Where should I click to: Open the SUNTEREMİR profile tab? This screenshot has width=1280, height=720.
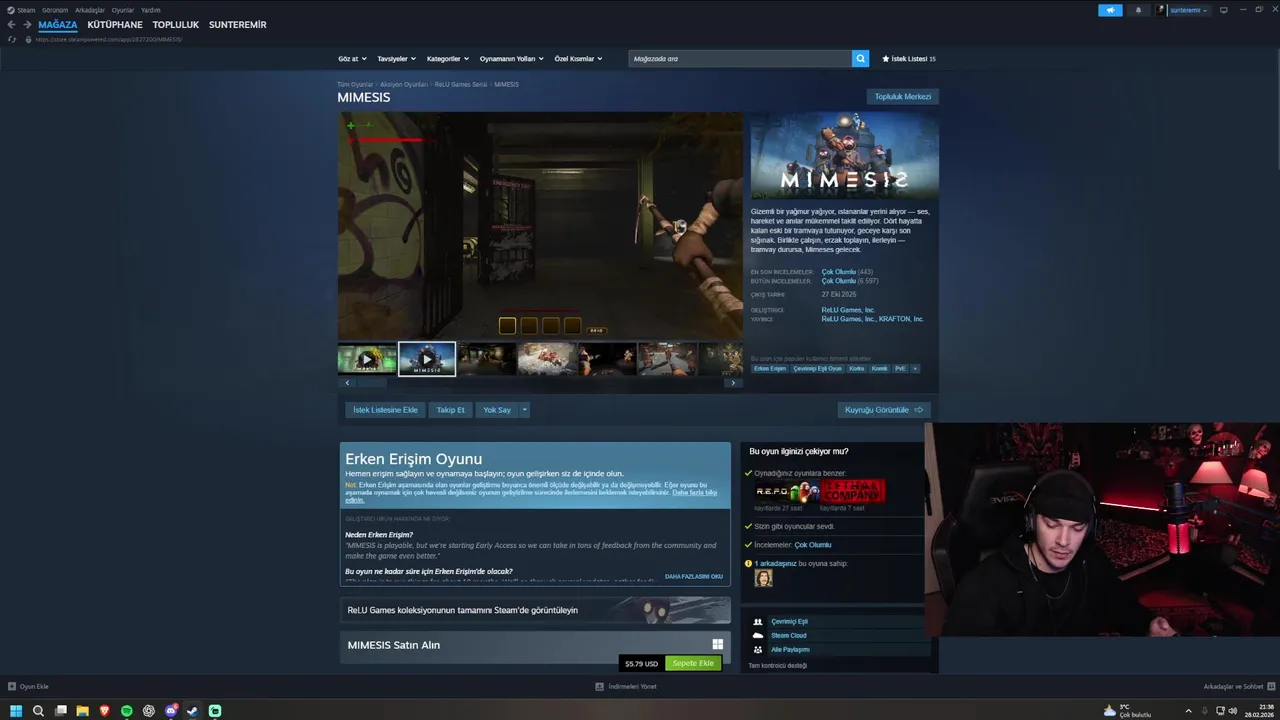point(238,25)
